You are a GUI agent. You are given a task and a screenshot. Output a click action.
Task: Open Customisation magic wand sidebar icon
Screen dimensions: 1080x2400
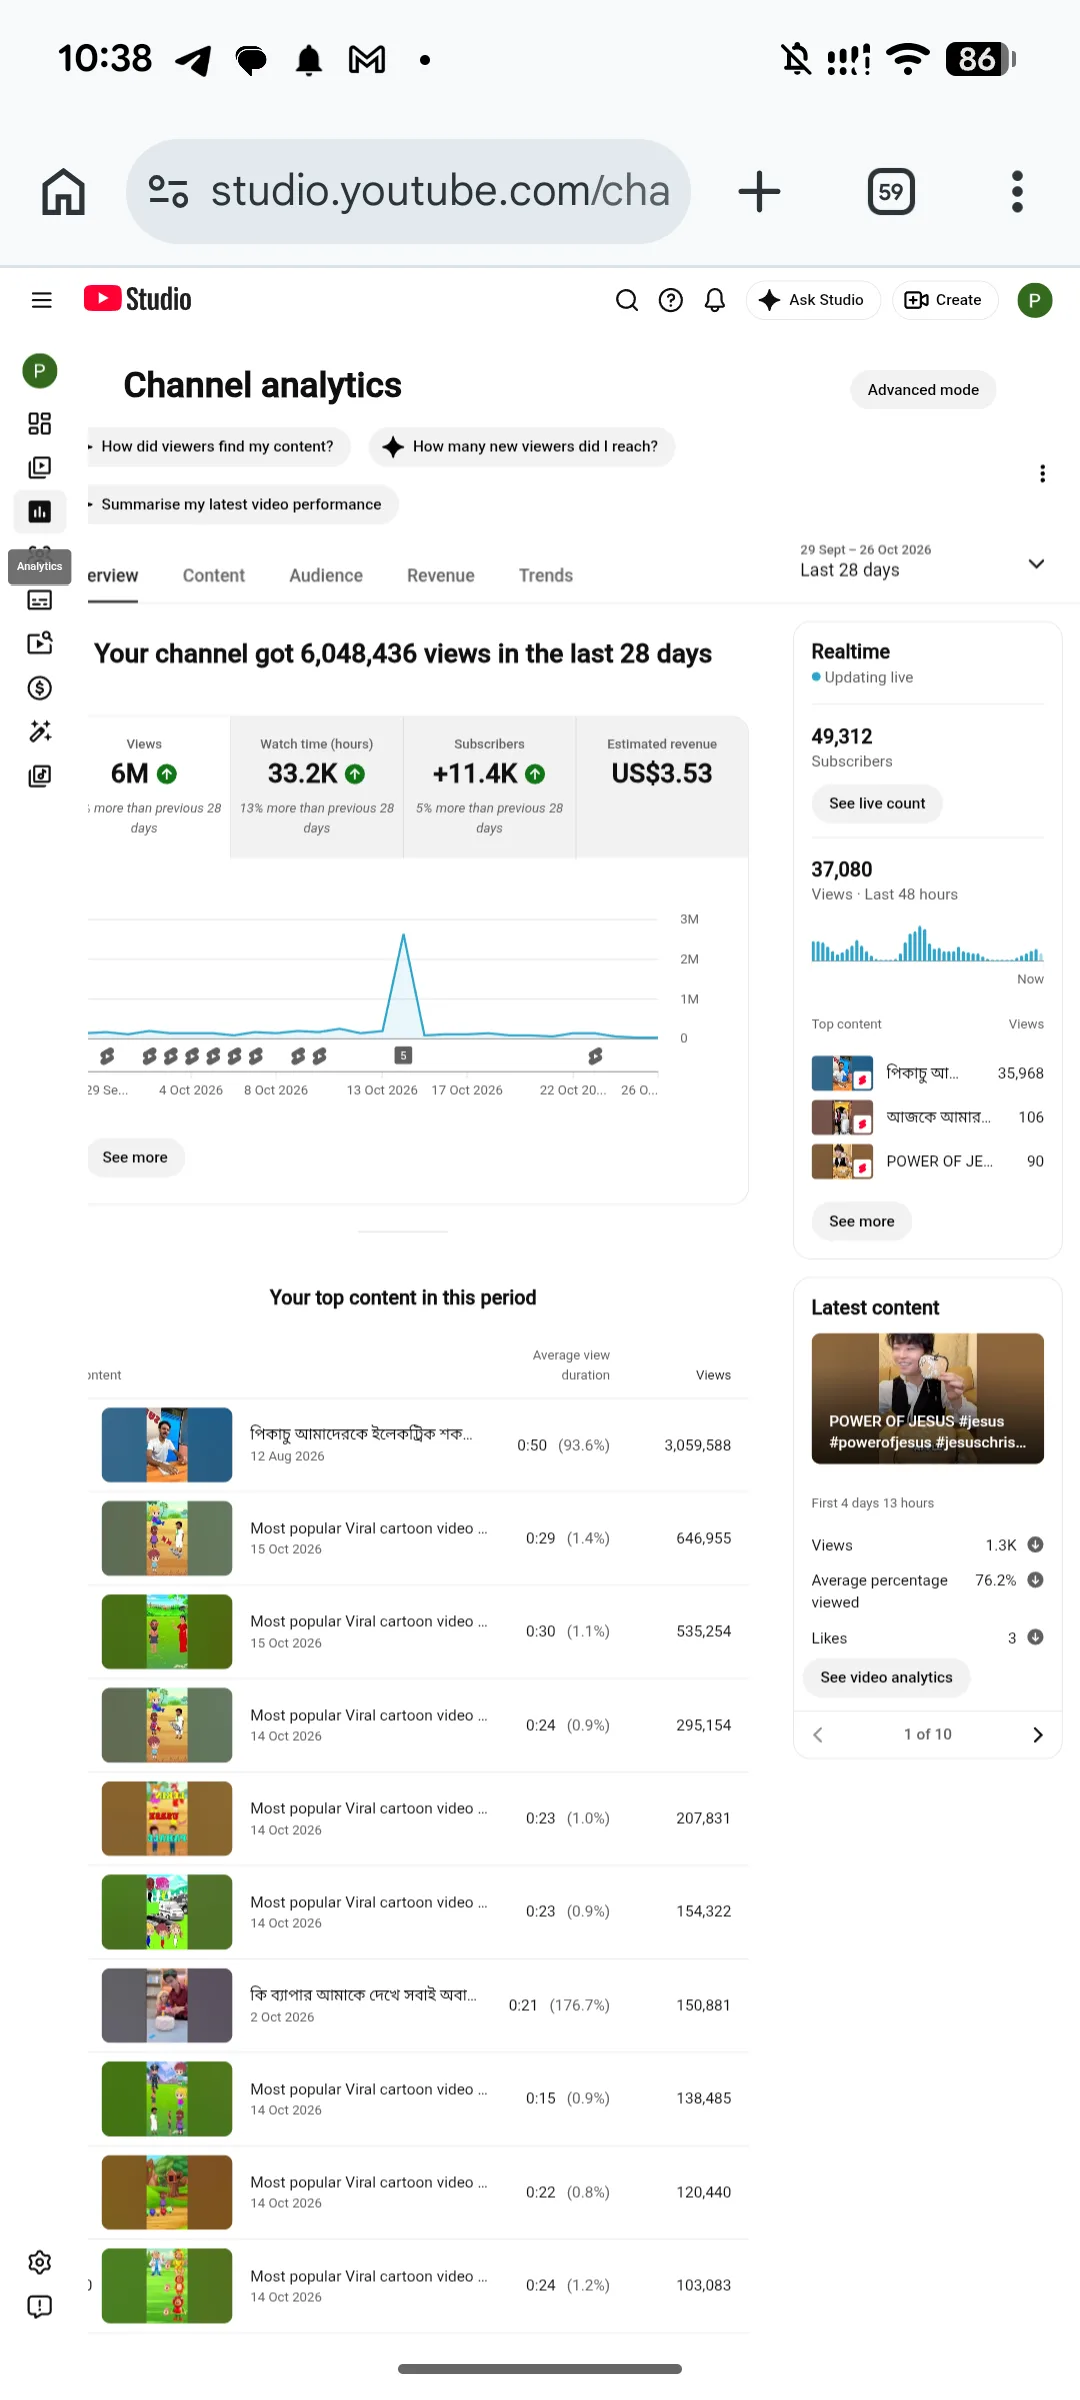tap(40, 732)
